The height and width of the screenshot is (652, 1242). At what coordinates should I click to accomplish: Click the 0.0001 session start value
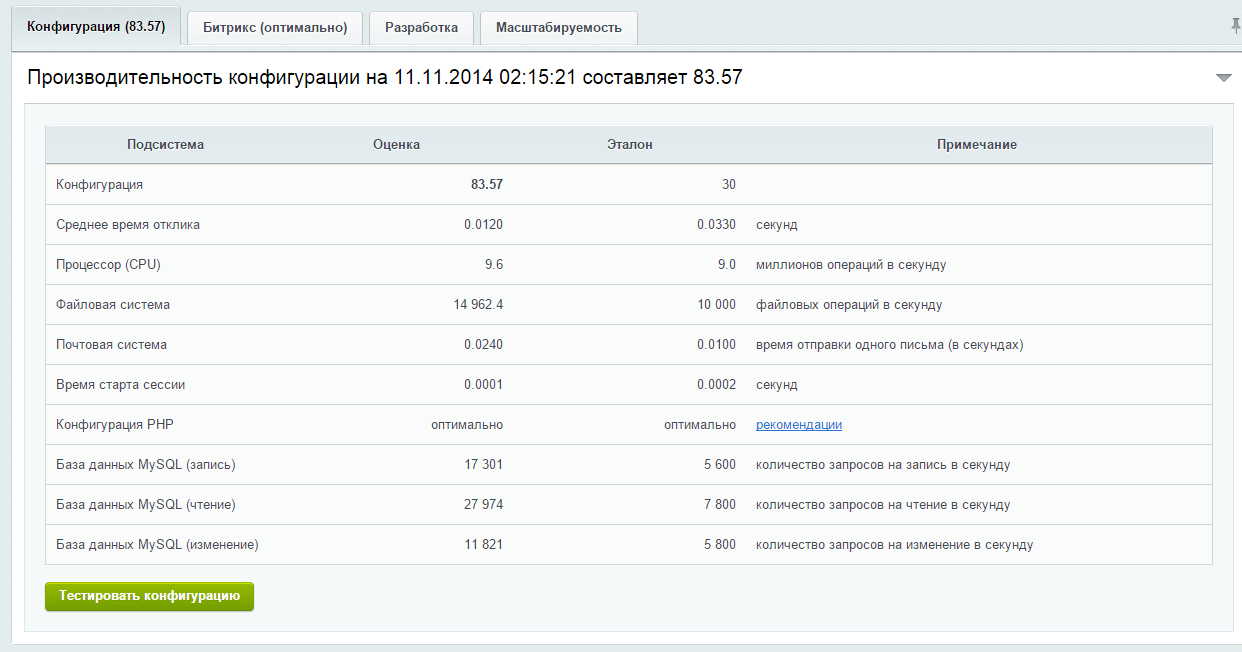(484, 385)
